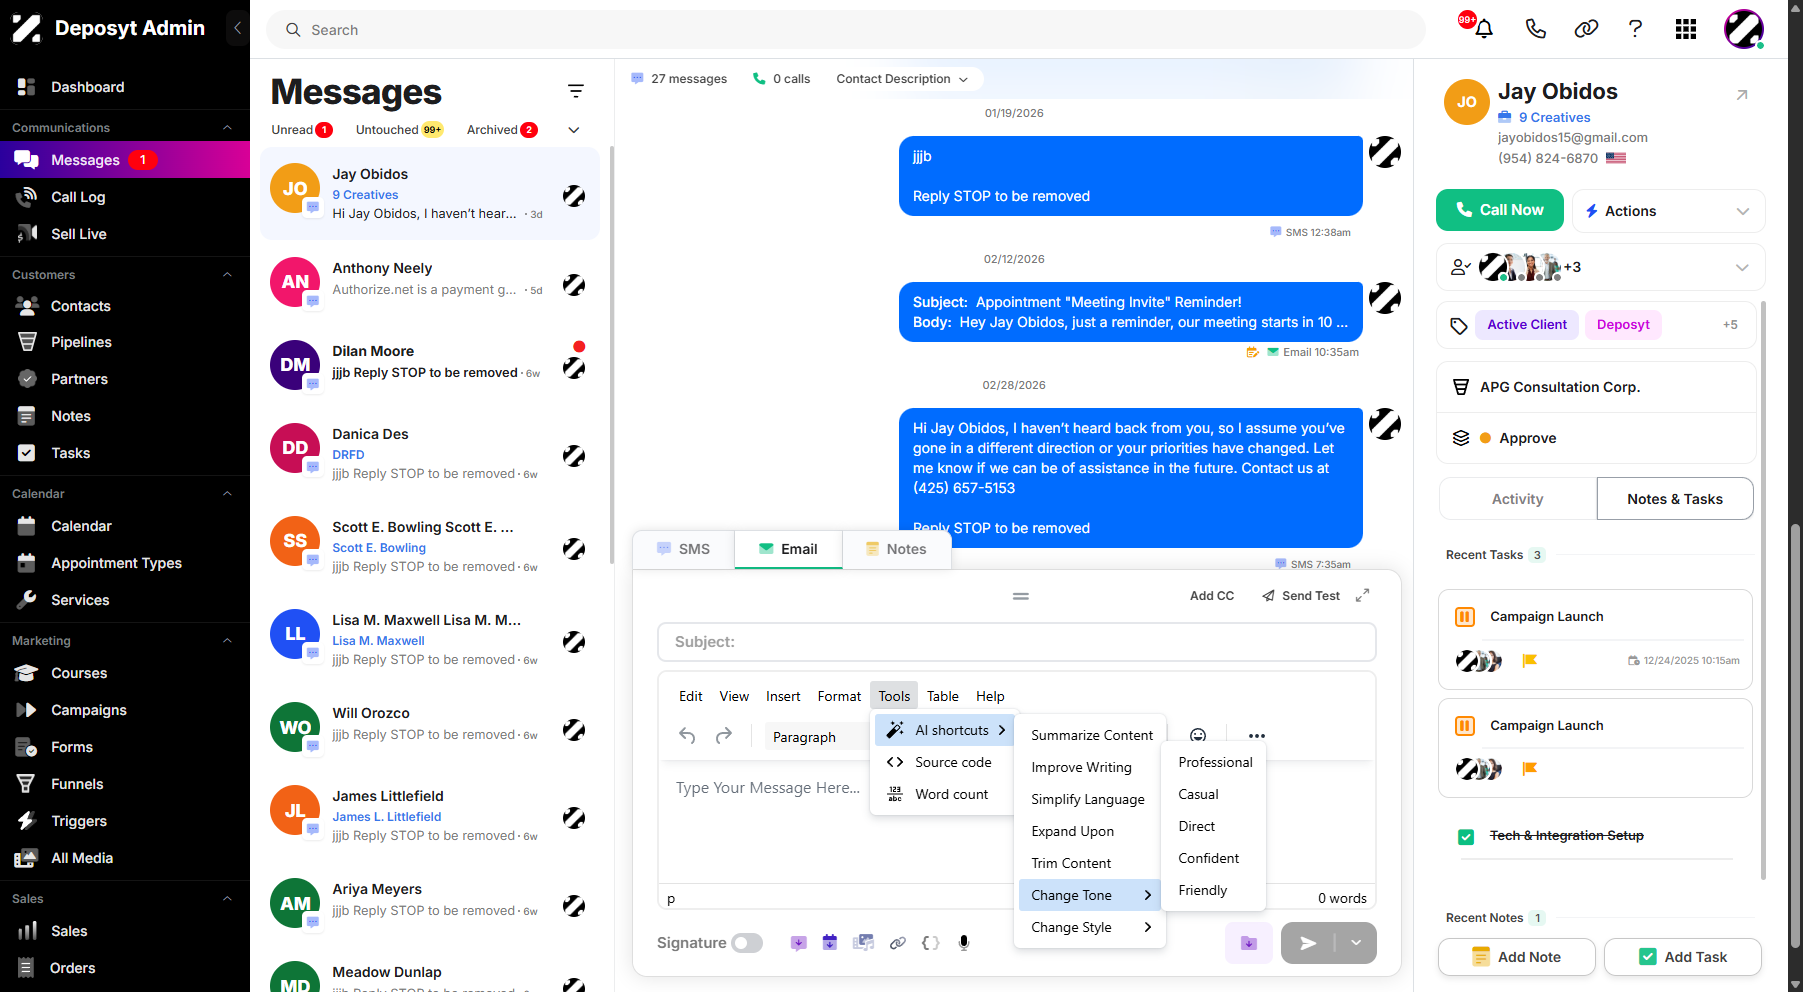Check the Tech & Integration Setup task checkbox
The height and width of the screenshot is (992, 1803).
pos(1466,837)
